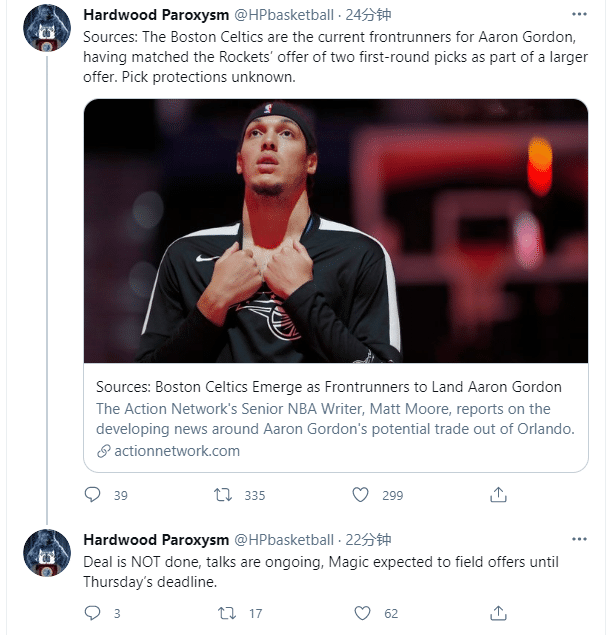Share the Aaron Gordon frontrunners tweet
607x635 pixels.
pos(498,495)
